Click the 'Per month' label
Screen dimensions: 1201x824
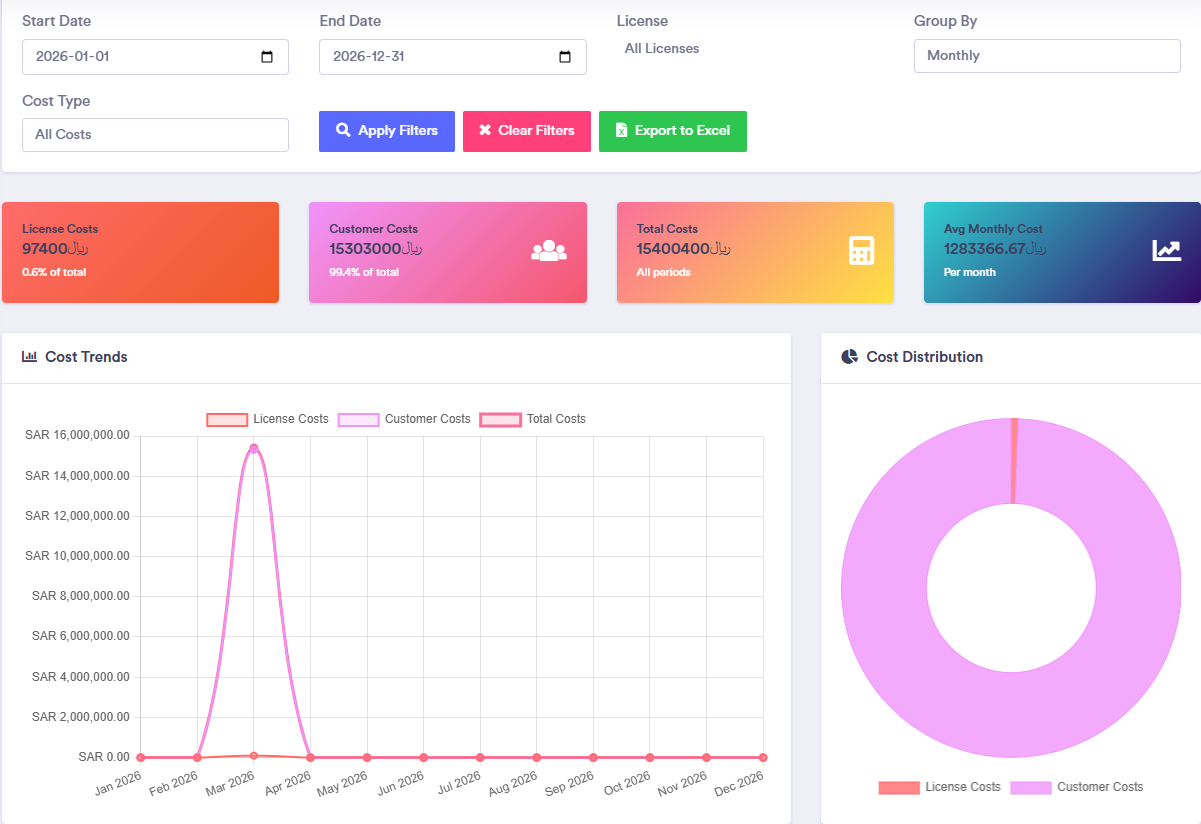(x=970, y=272)
